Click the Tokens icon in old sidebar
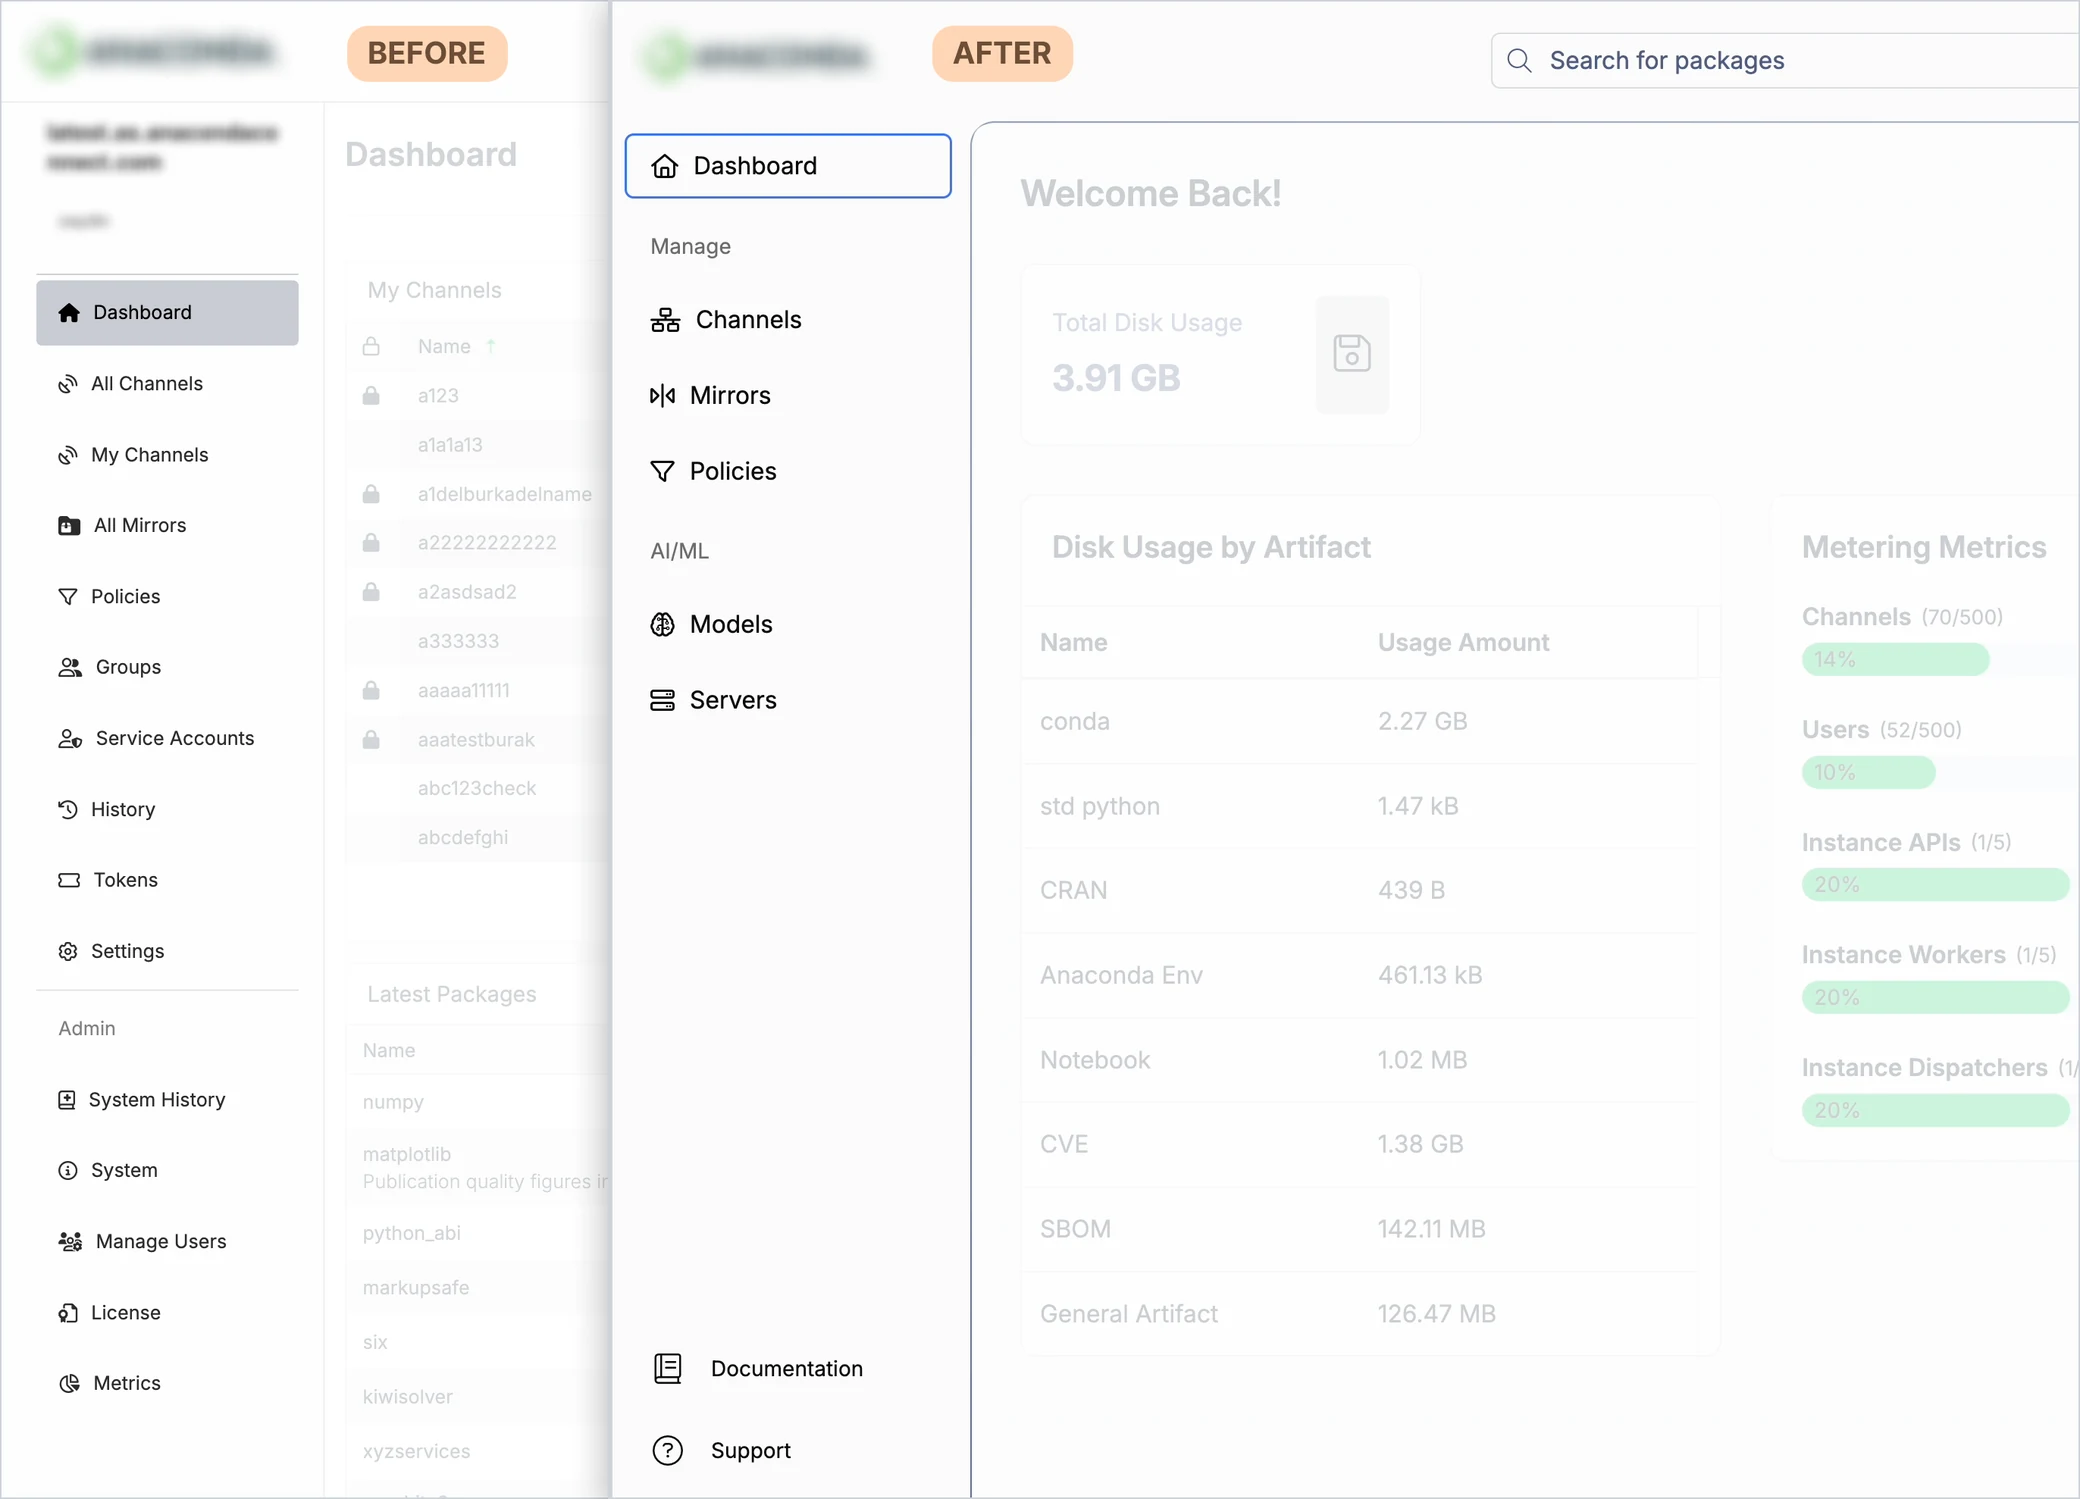 coord(69,880)
